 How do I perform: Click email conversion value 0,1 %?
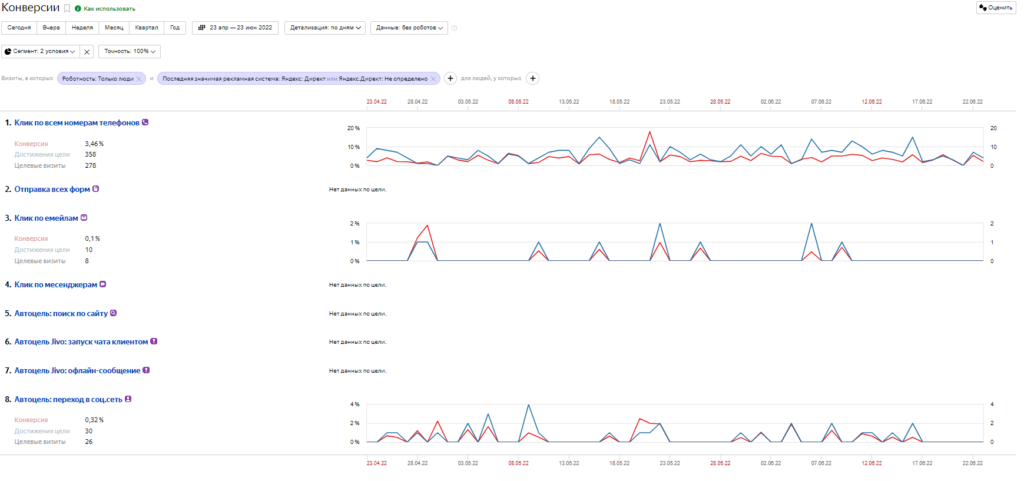[92, 239]
